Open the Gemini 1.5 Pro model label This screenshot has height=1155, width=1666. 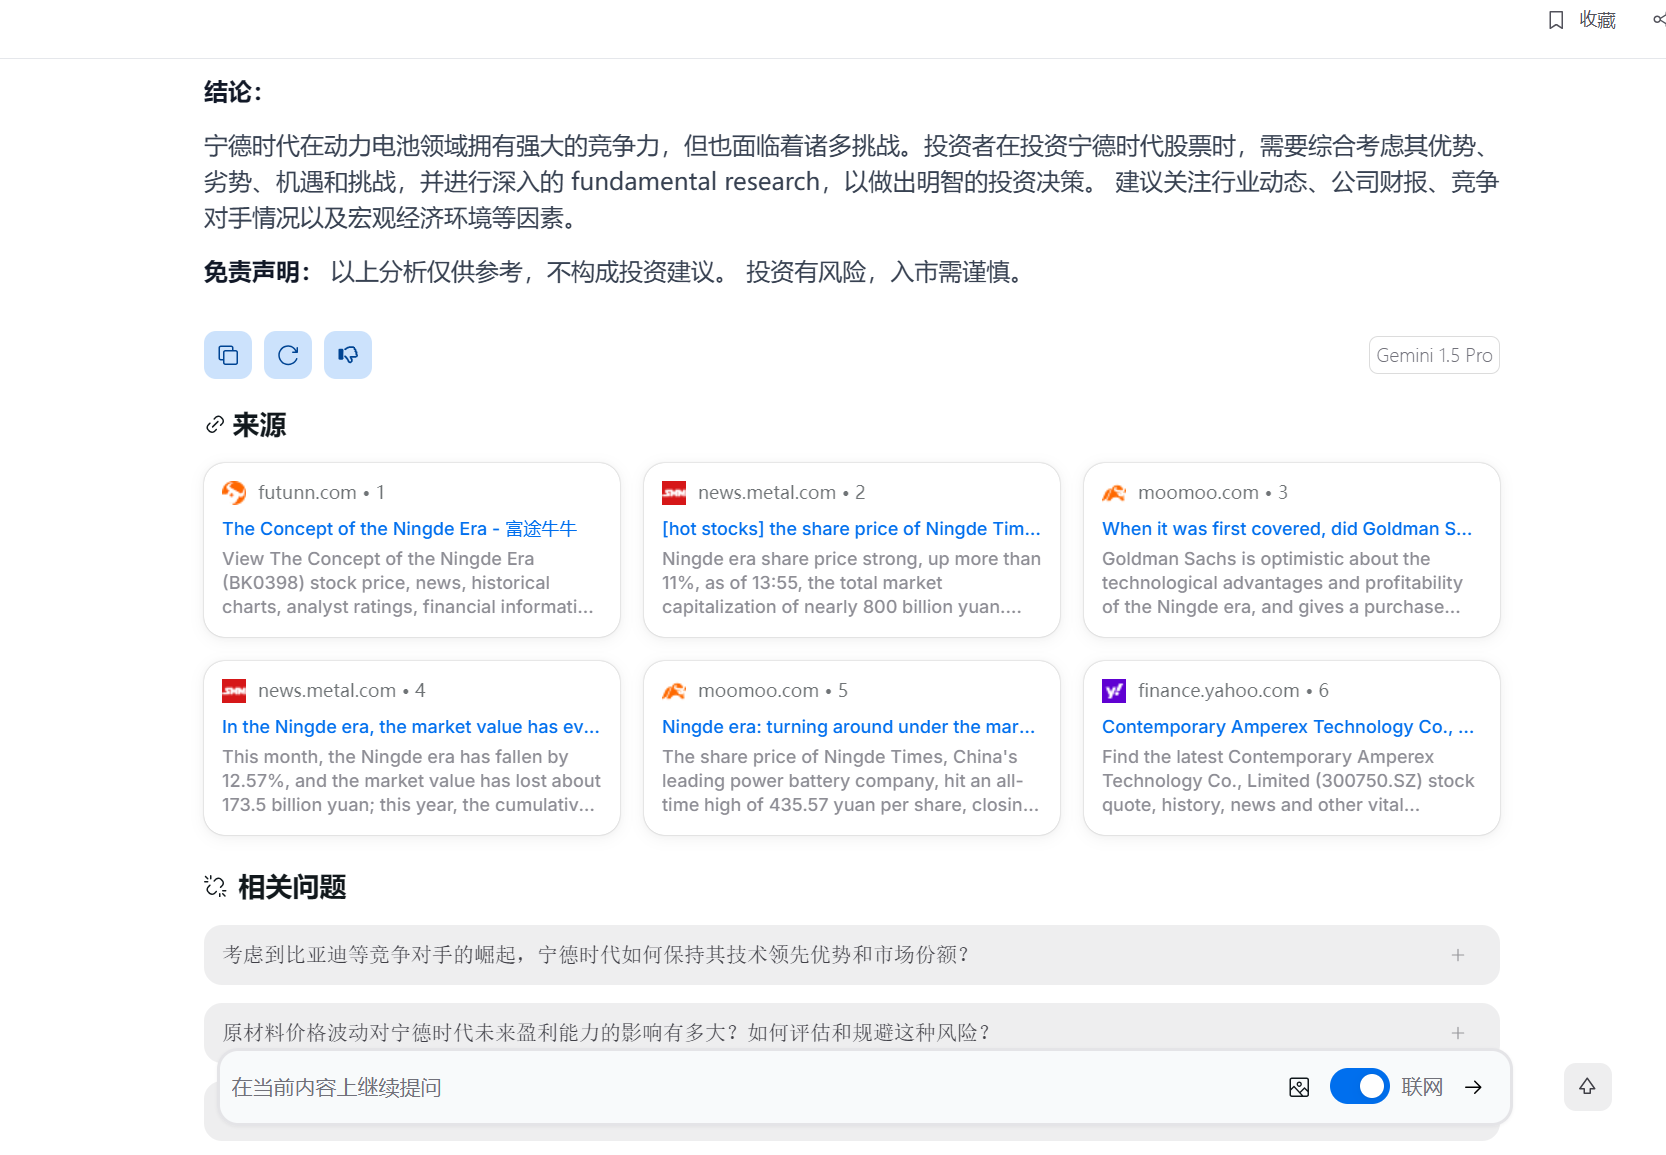coord(1433,355)
